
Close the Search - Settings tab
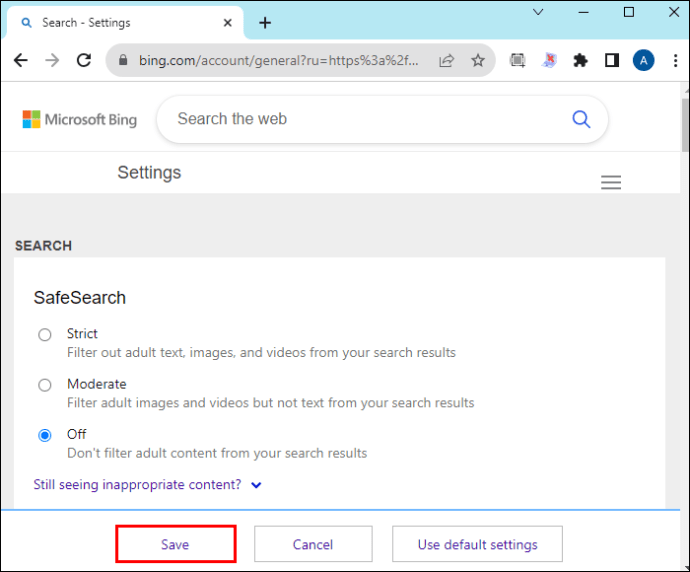point(228,23)
